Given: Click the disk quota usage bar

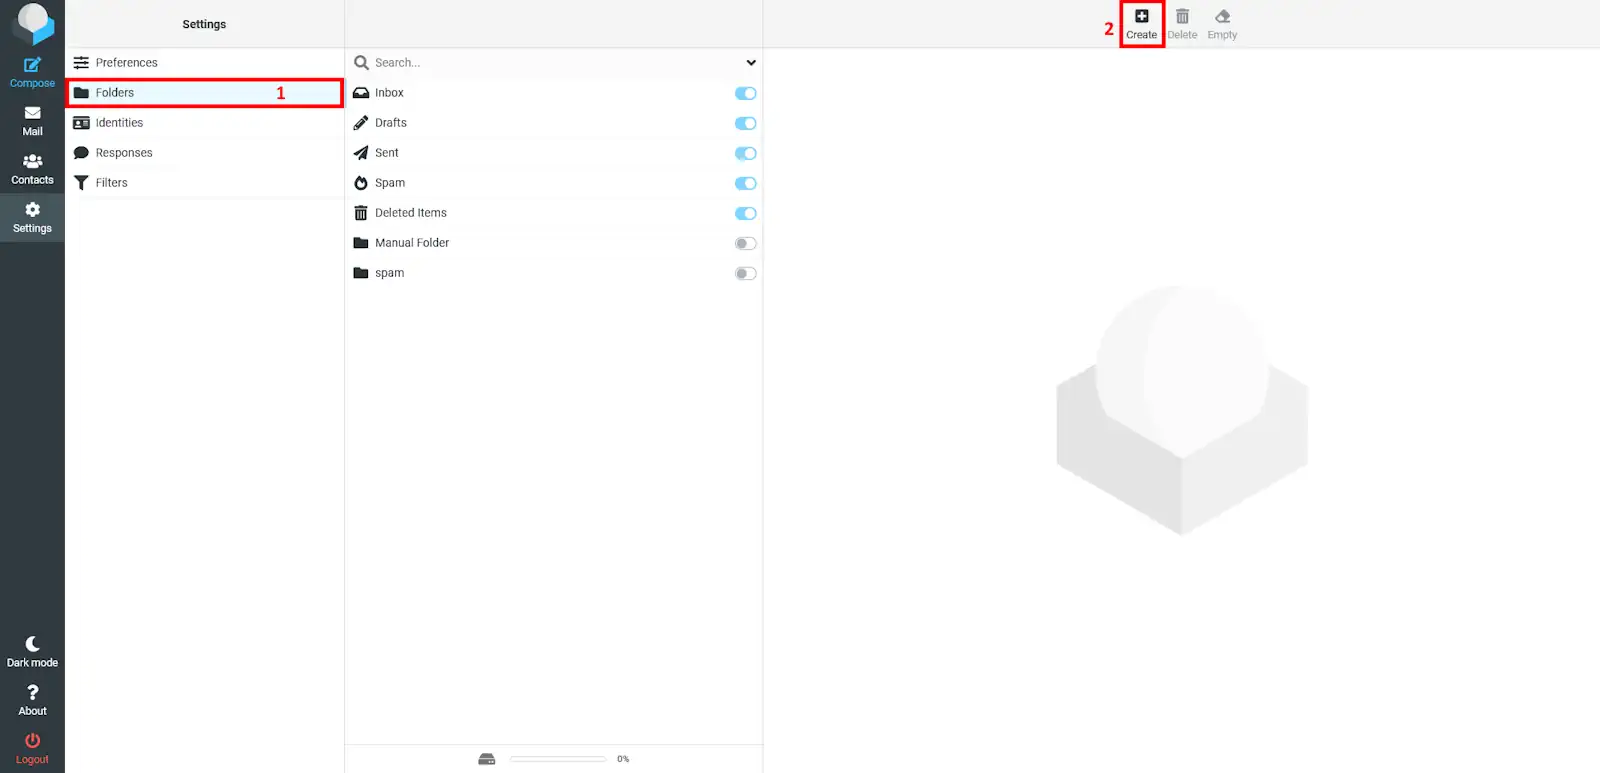Looking at the screenshot, I should [x=557, y=759].
